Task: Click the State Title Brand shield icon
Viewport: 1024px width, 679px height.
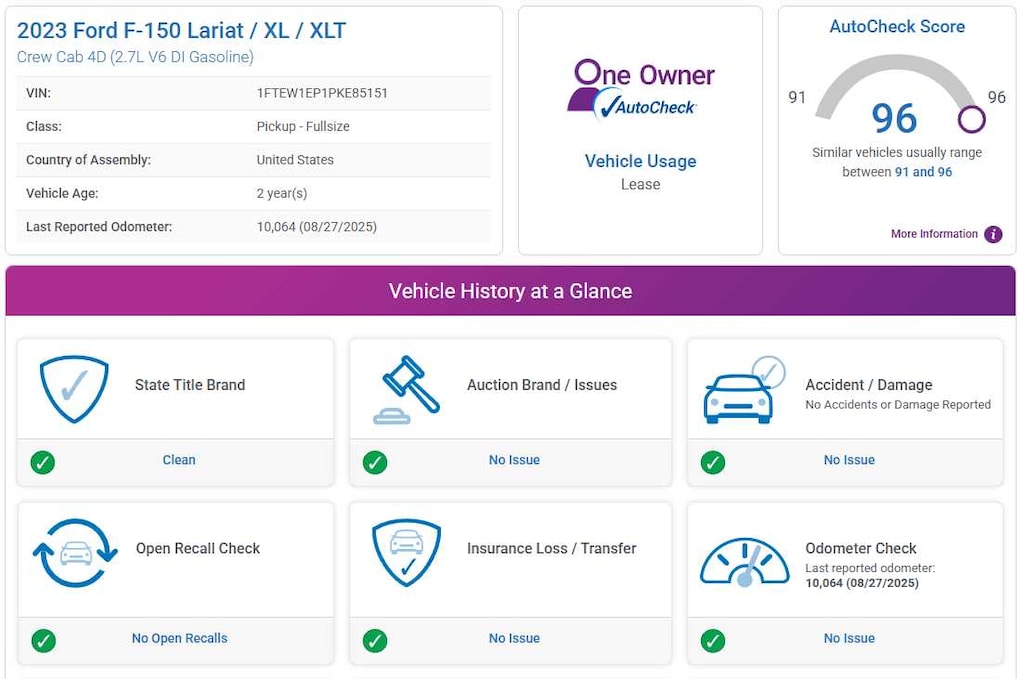Action: pos(74,388)
